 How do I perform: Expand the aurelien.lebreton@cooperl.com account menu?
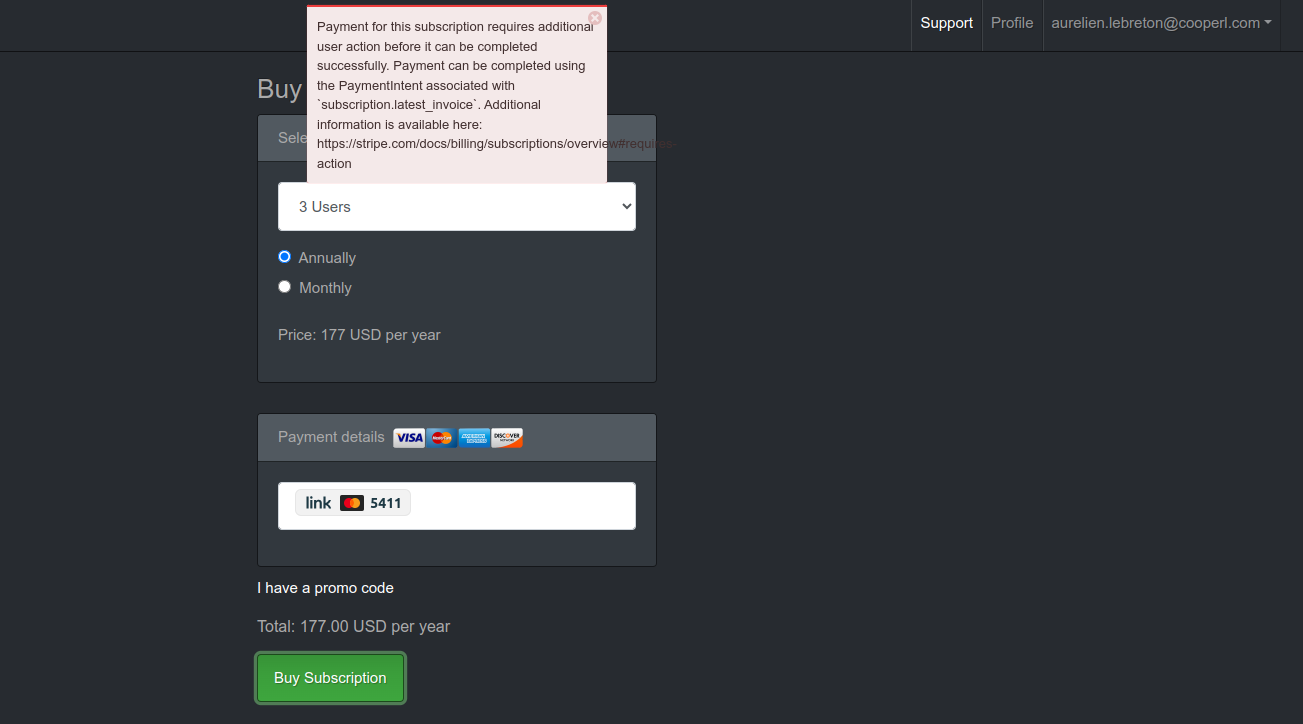1161,23
